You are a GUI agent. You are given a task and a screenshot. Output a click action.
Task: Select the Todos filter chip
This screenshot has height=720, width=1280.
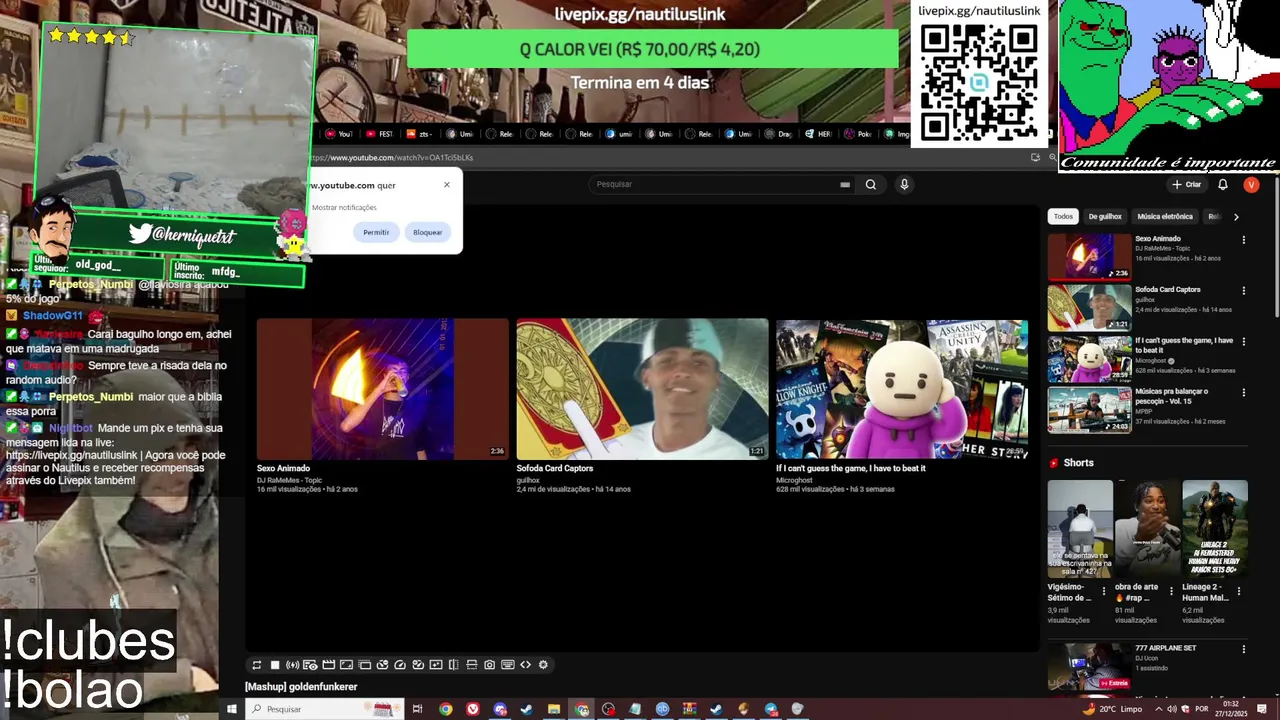click(1063, 216)
